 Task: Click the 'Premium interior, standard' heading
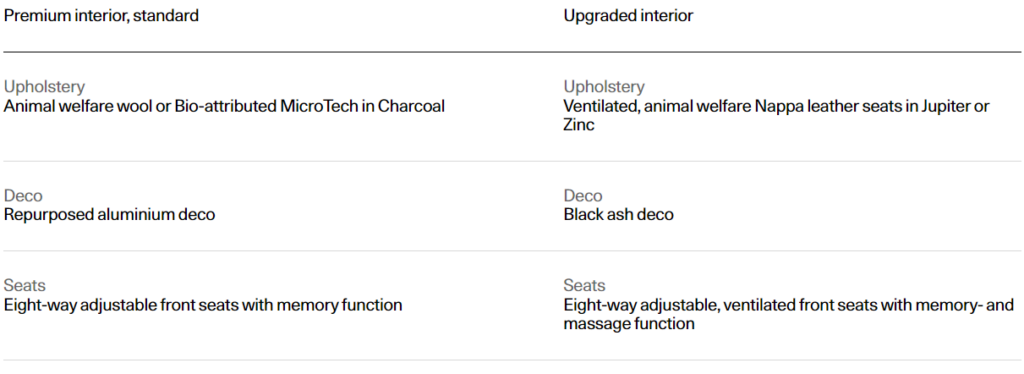(101, 16)
